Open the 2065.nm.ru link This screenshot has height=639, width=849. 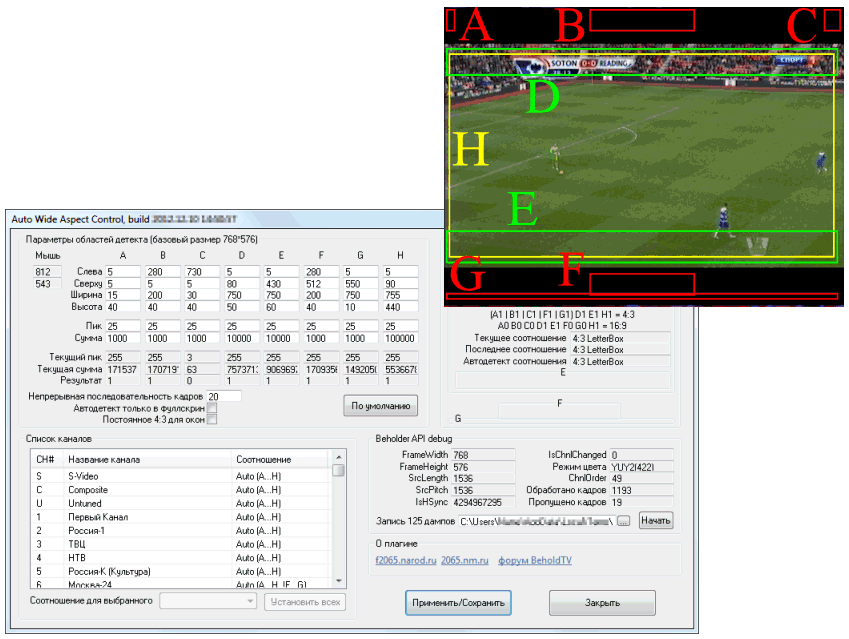465,559
